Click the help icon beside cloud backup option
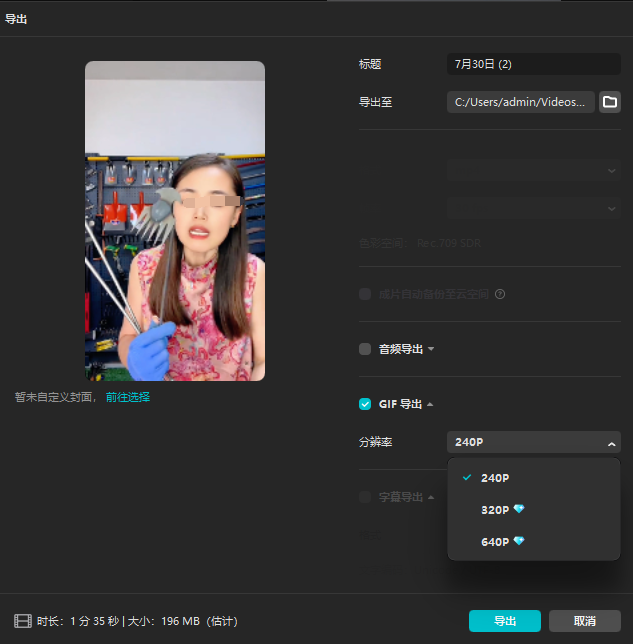This screenshot has width=633, height=644. click(x=499, y=294)
